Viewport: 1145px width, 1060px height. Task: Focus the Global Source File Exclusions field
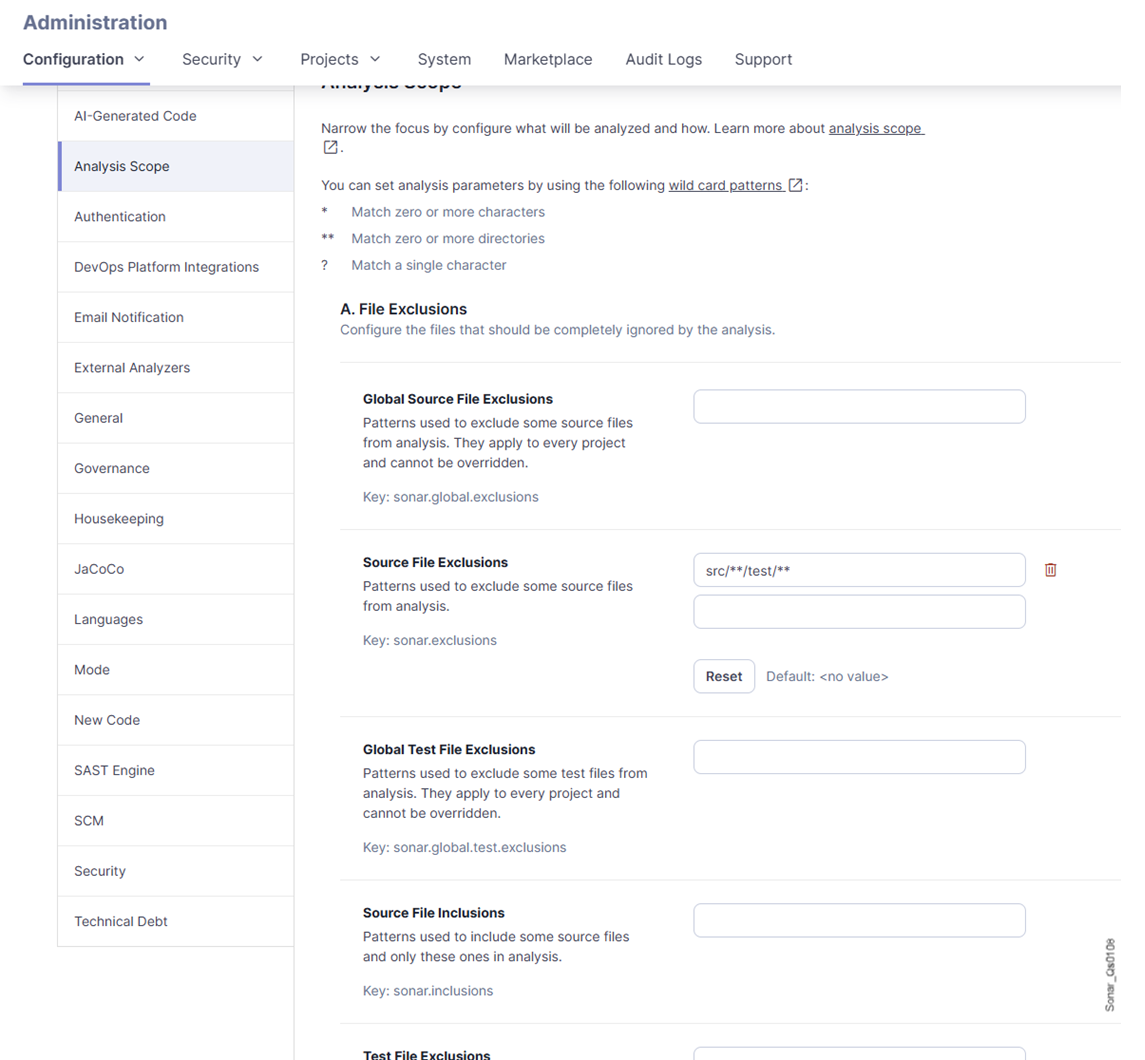[x=859, y=407]
